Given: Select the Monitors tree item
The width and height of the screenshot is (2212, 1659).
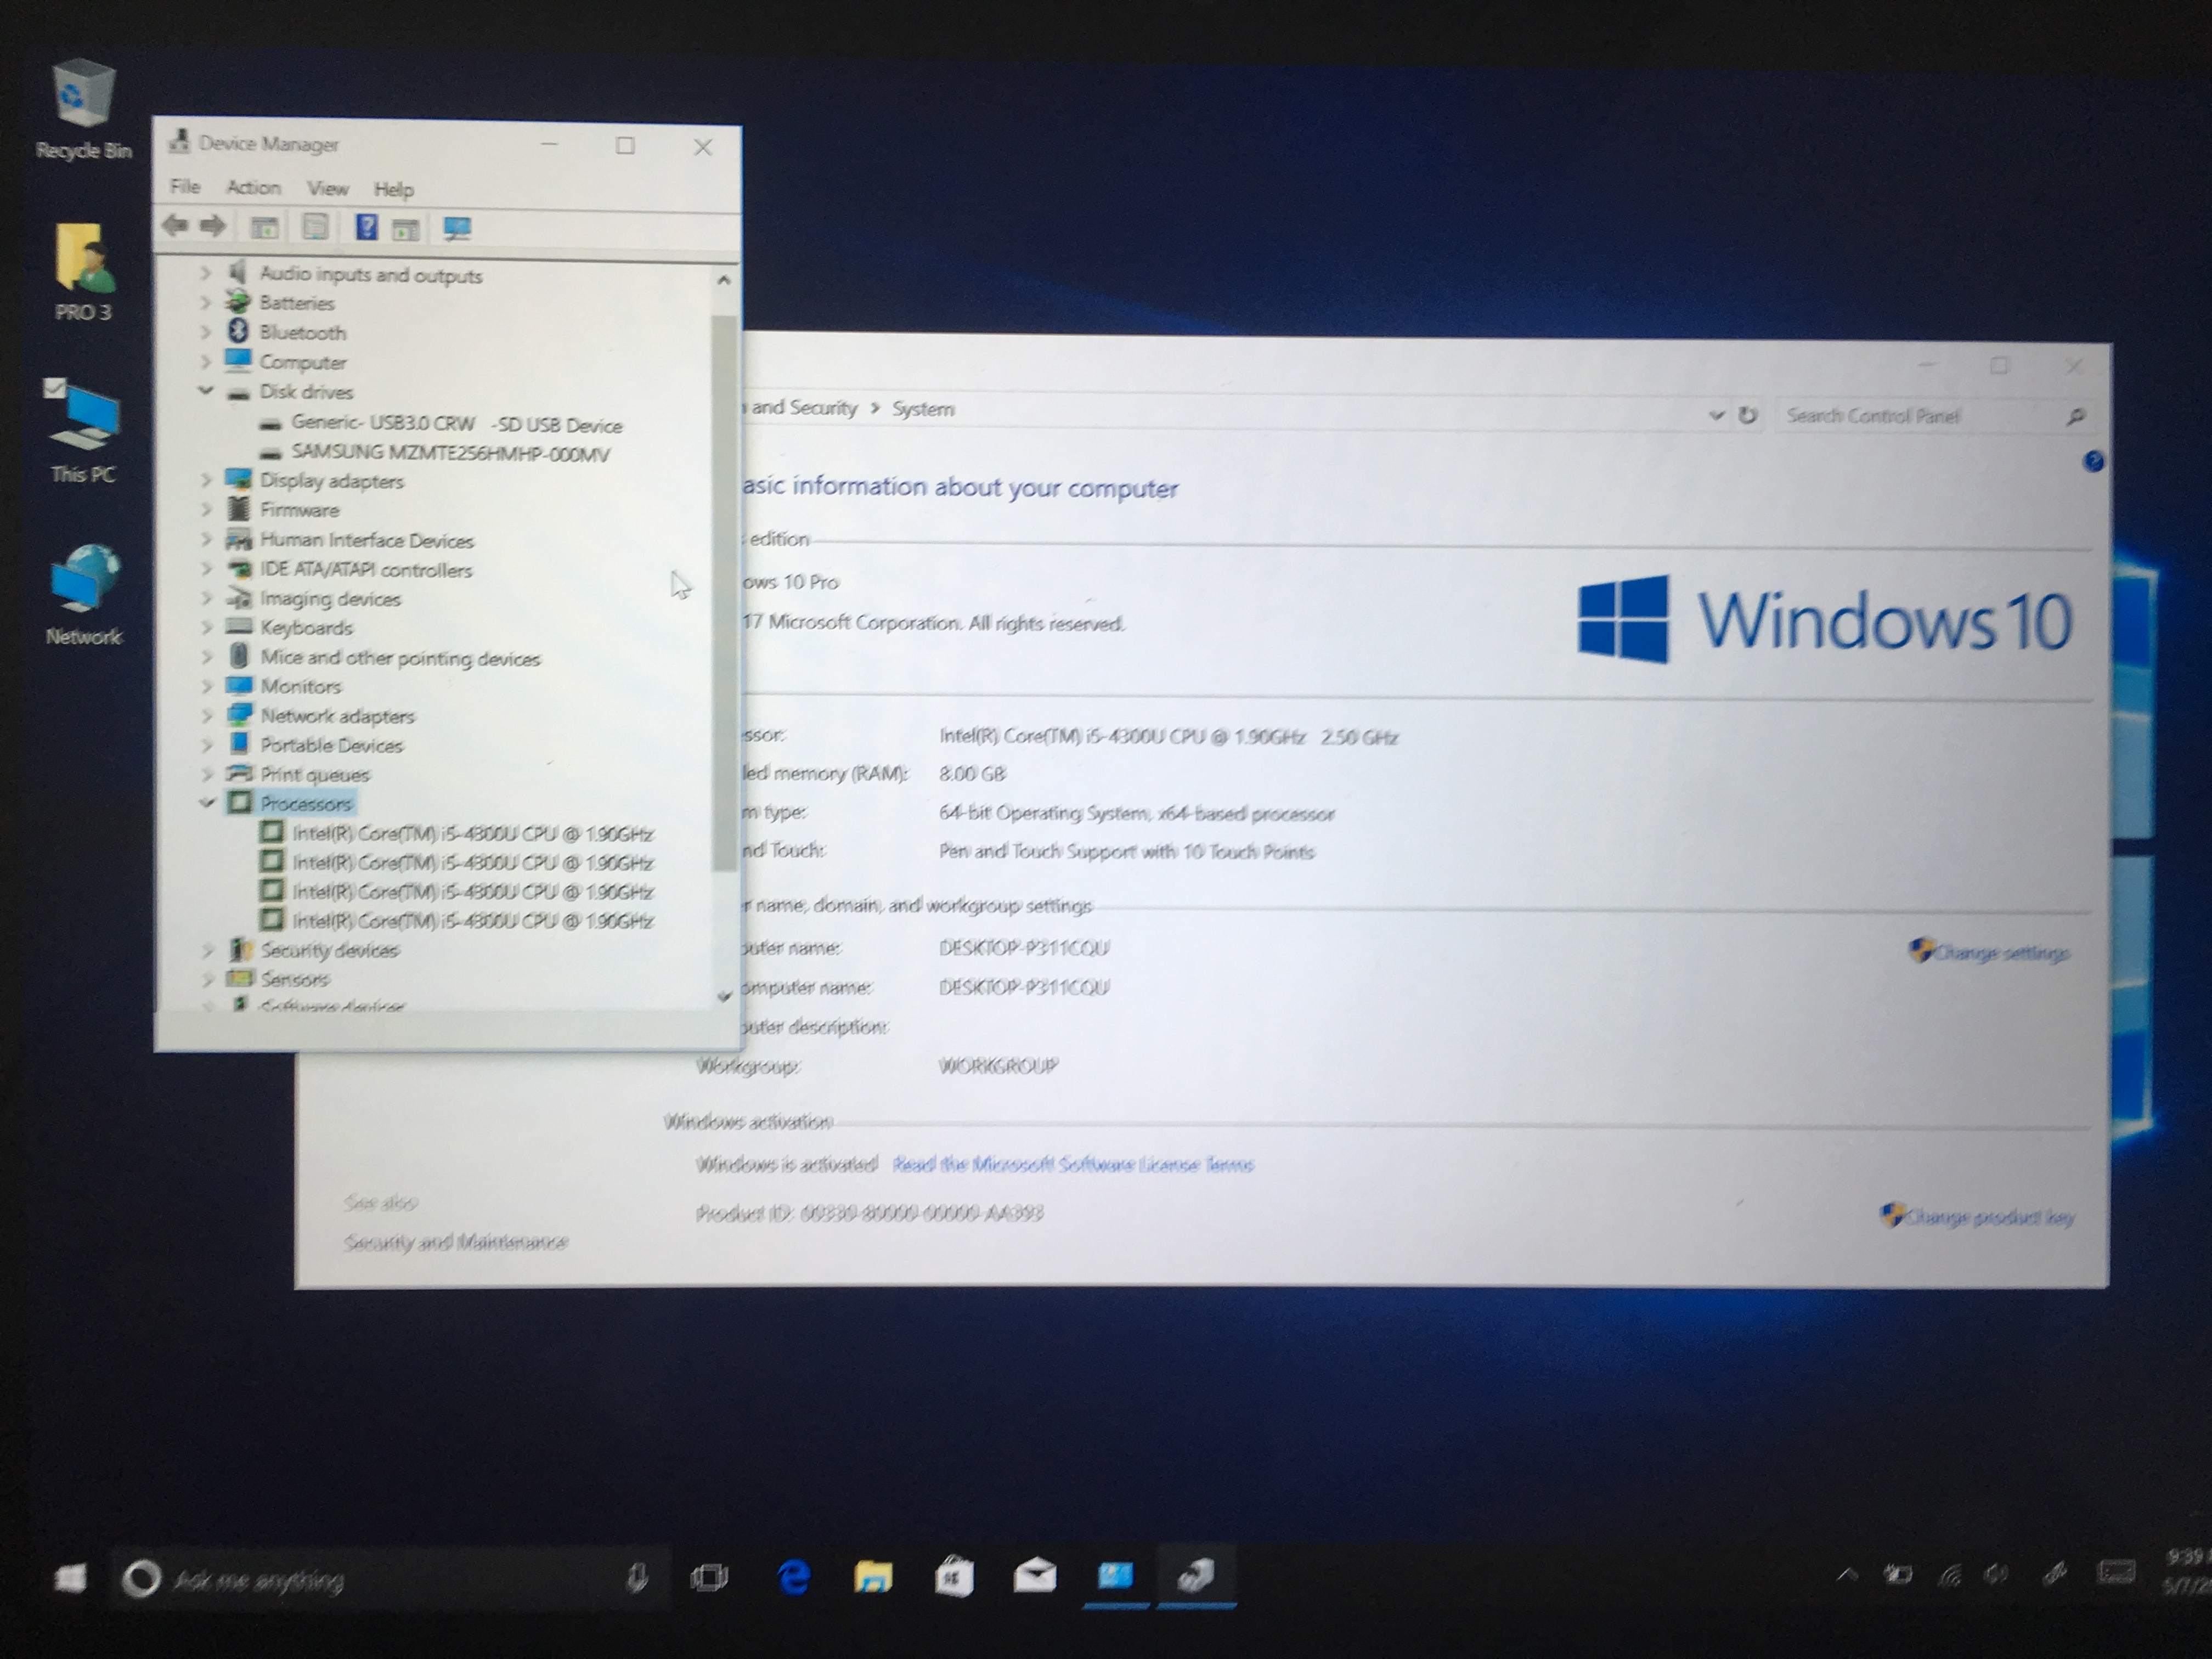Looking at the screenshot, I should pos(301,686).
